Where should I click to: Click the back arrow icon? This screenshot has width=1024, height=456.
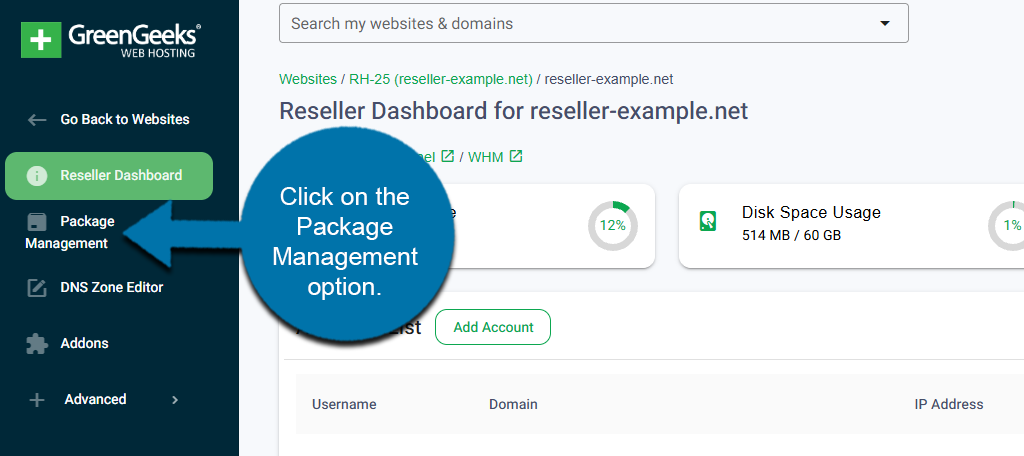pyautogui.click(x=37, y=120)
